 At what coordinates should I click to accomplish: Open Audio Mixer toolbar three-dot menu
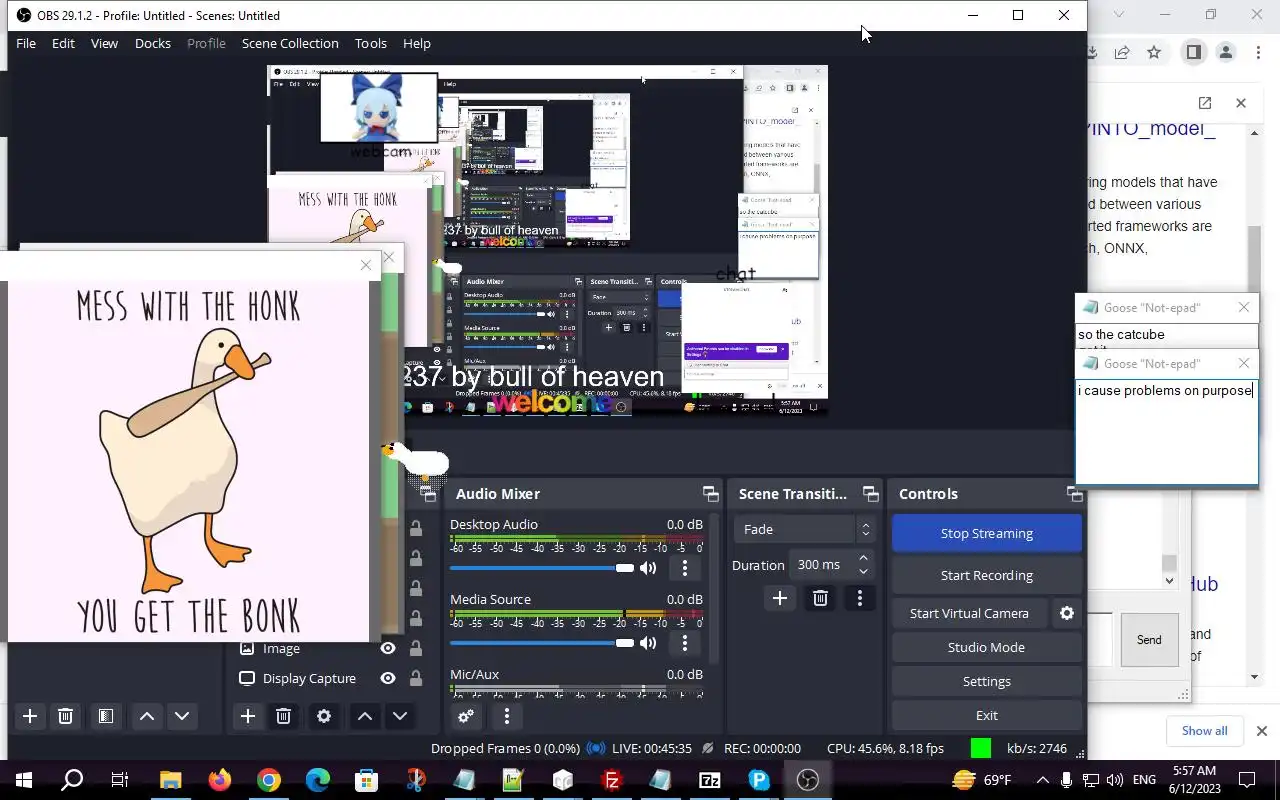coord(507,716)
